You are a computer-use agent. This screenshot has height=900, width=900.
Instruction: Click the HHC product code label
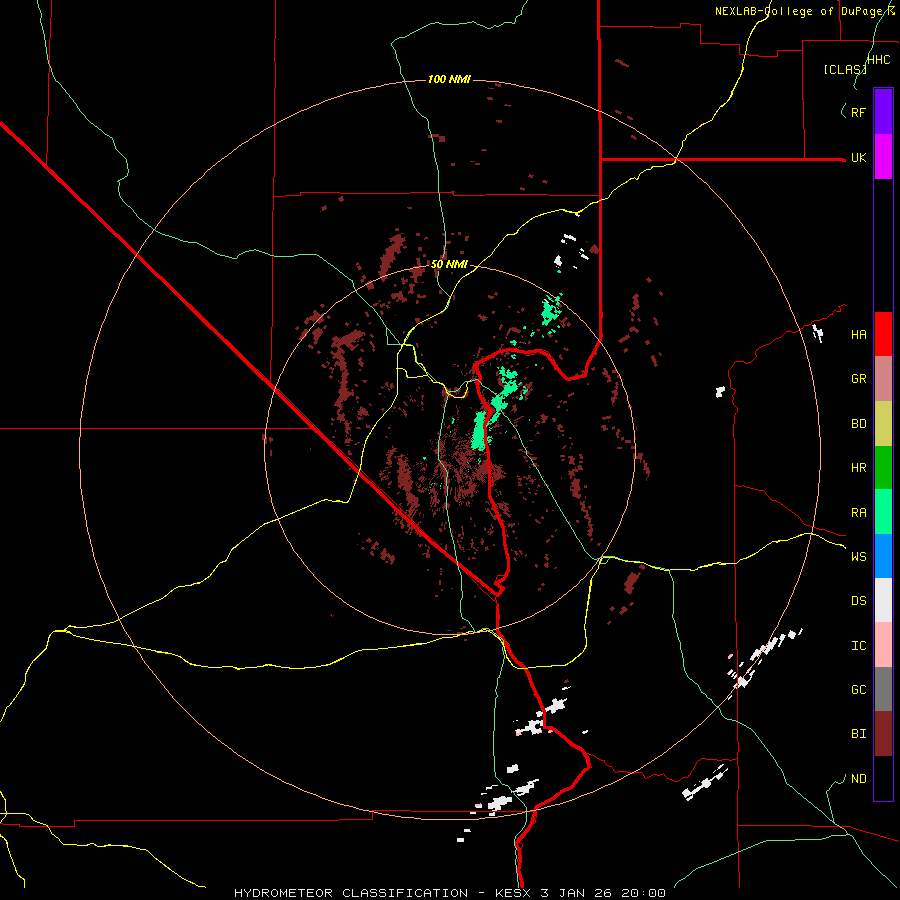point(879,60)
